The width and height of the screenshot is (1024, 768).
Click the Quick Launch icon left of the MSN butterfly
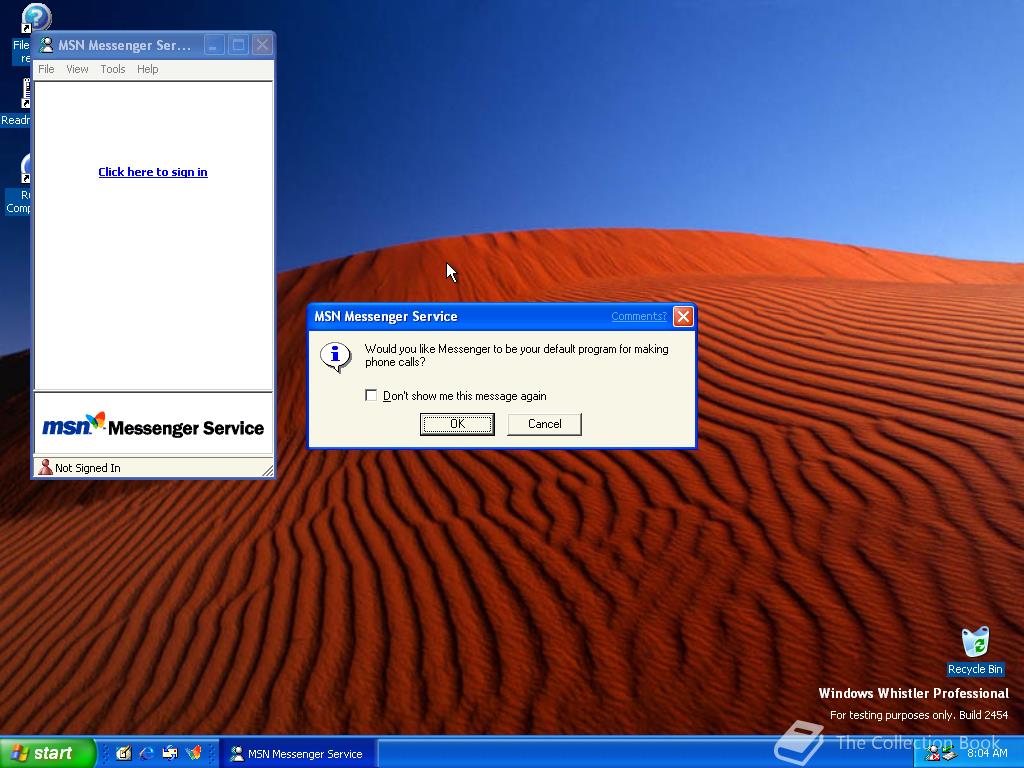tap(170, 754)
